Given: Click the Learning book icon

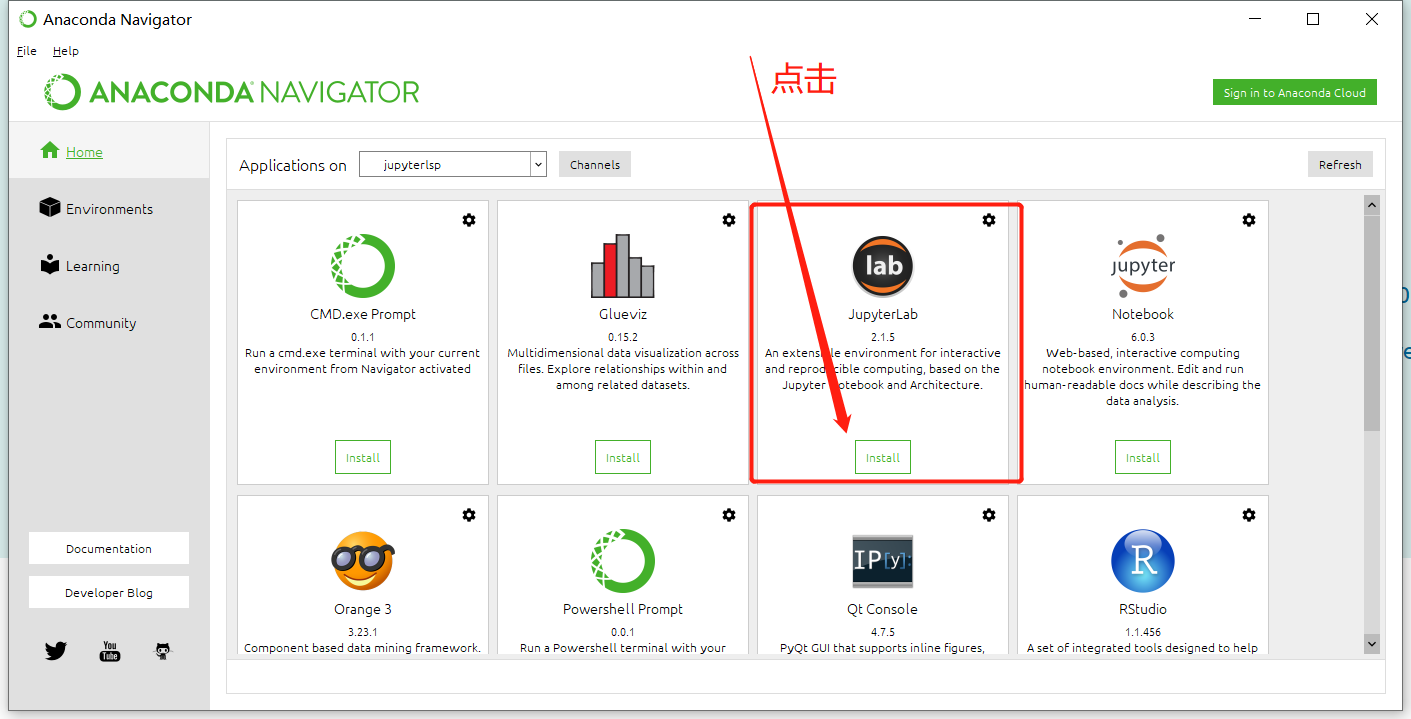Looking at the screenshot, I should pyautogui.click(x=50, y=264).
